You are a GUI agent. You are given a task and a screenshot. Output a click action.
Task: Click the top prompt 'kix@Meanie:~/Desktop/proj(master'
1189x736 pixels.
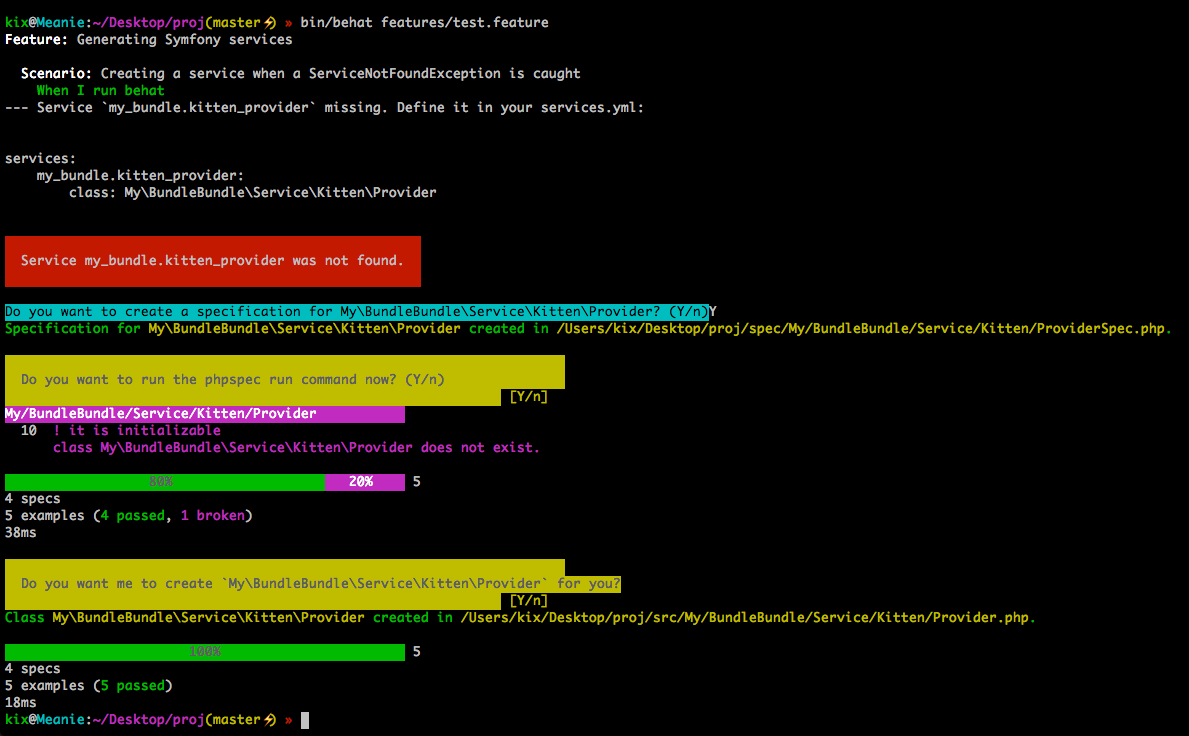pos(133,23)
